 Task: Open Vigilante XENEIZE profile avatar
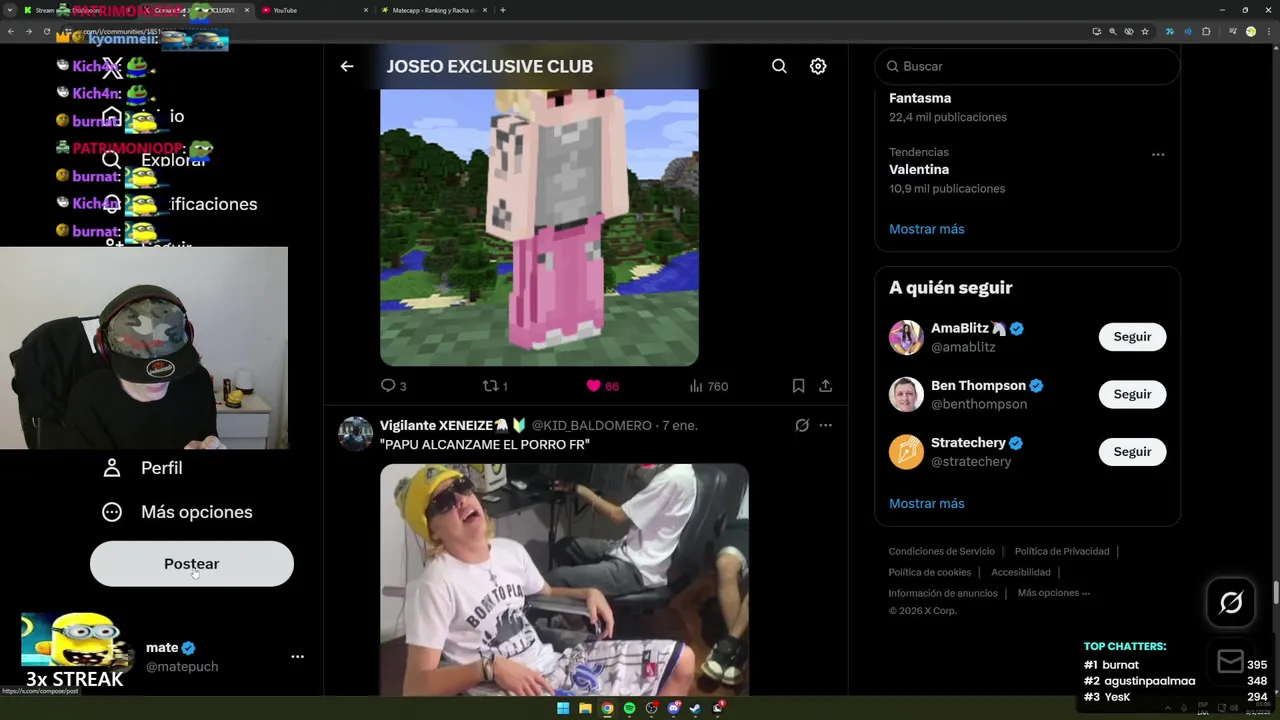(x=355, y=434)
